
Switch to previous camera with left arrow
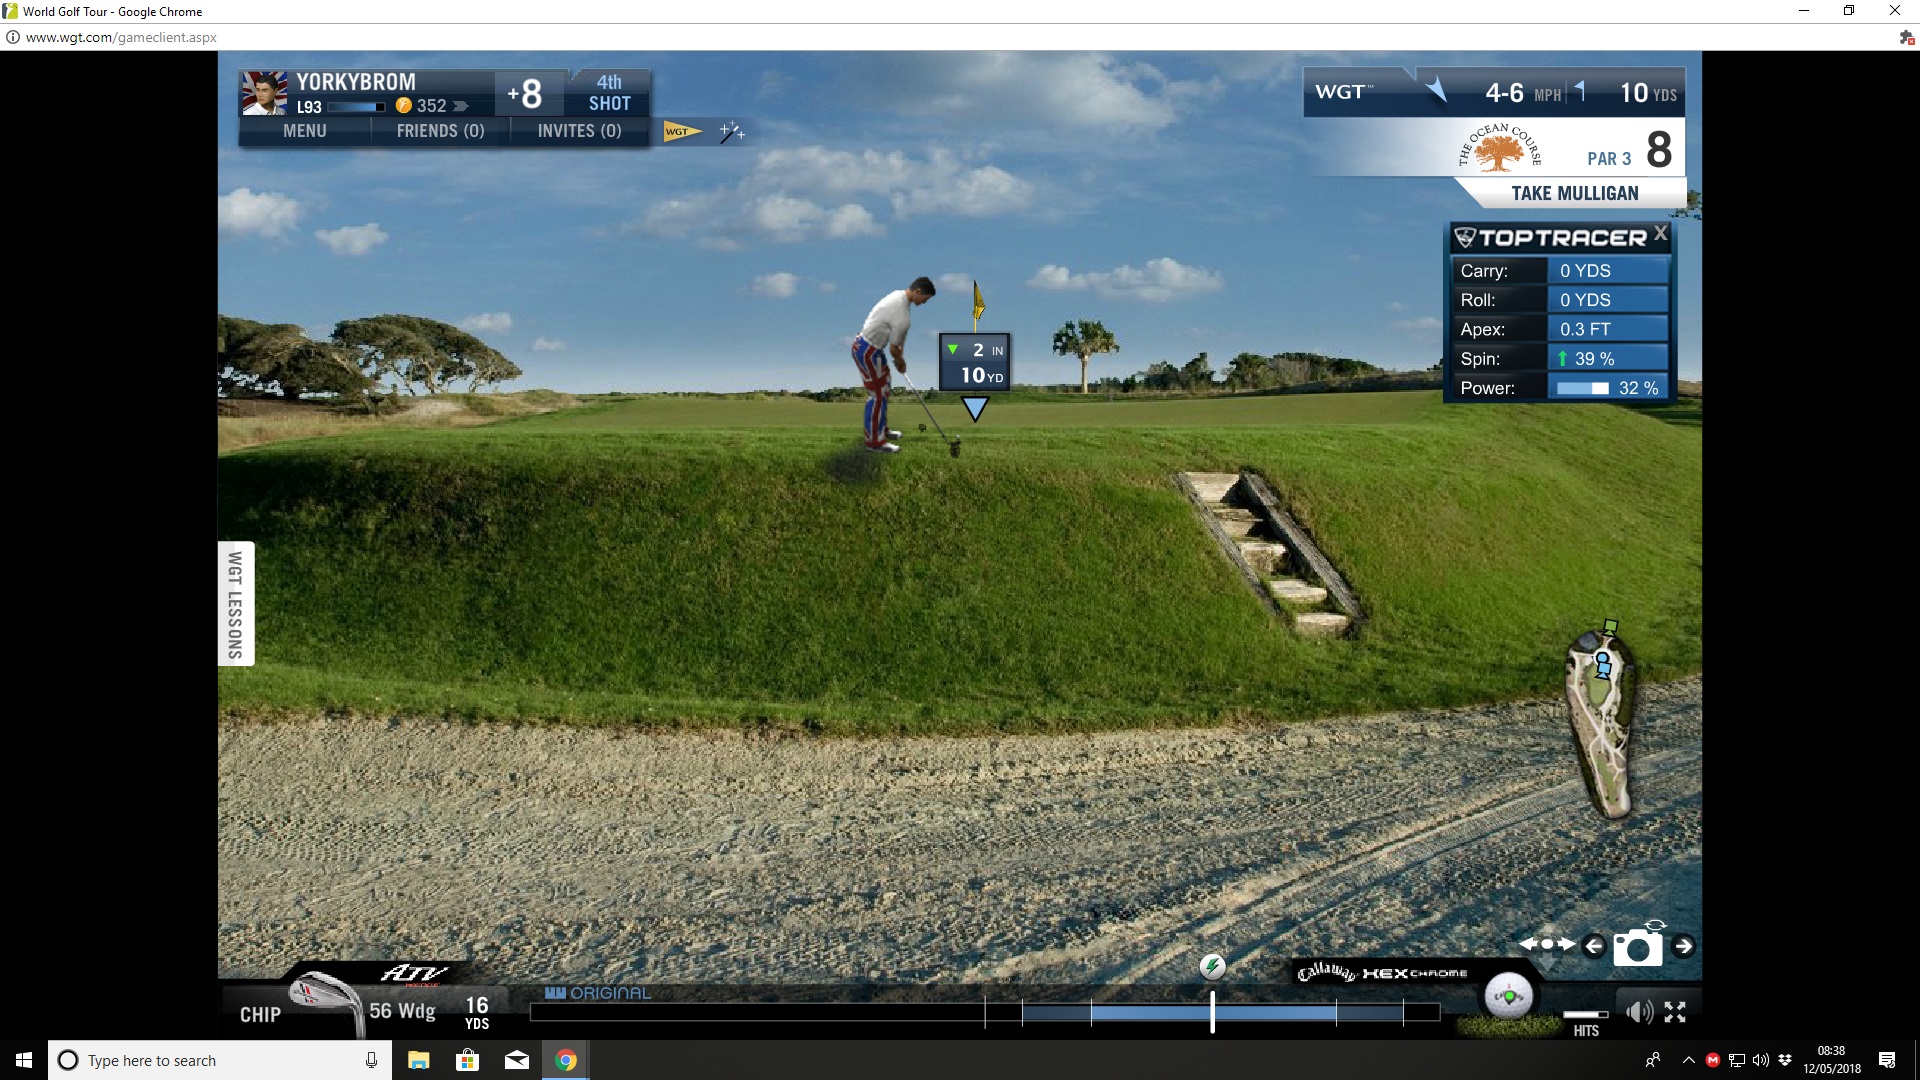[1594, 946]
